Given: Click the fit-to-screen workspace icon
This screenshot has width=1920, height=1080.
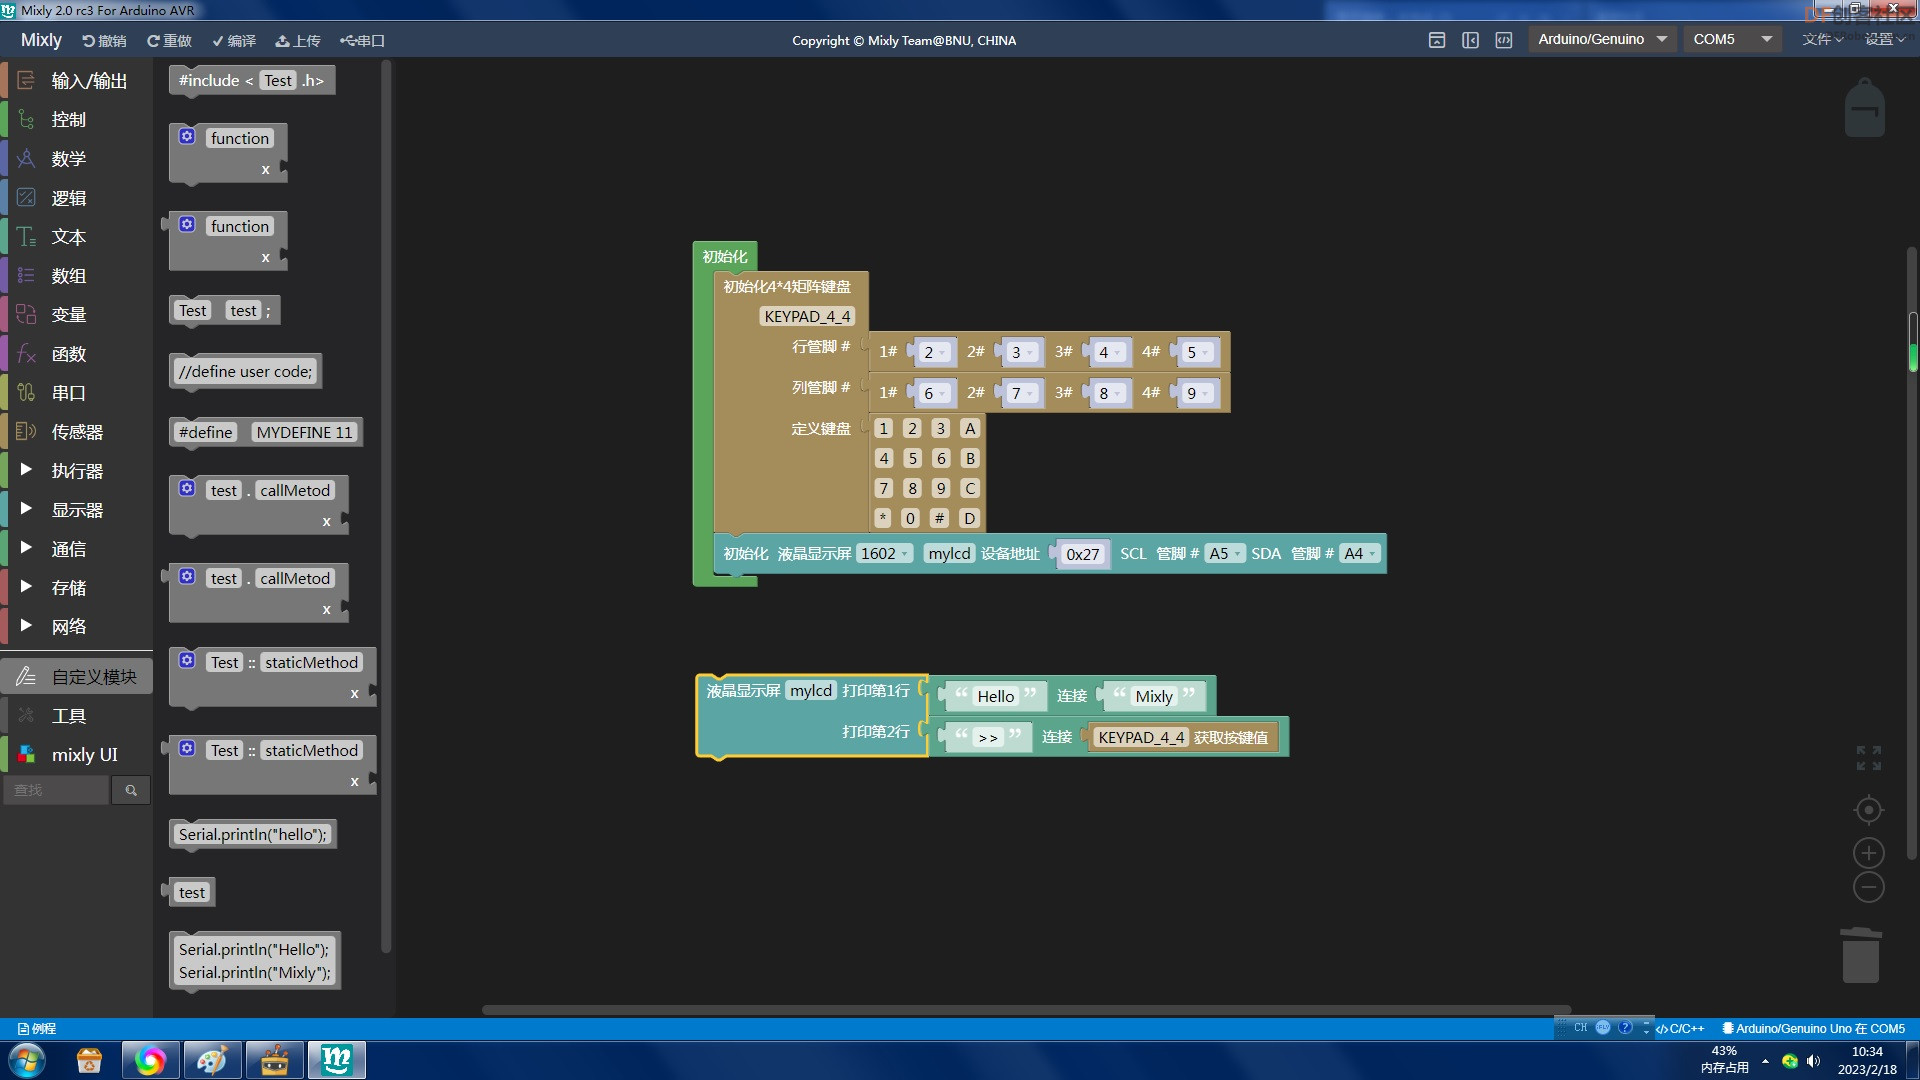Looking at the screenshot, I should [x=1868, y=758].
